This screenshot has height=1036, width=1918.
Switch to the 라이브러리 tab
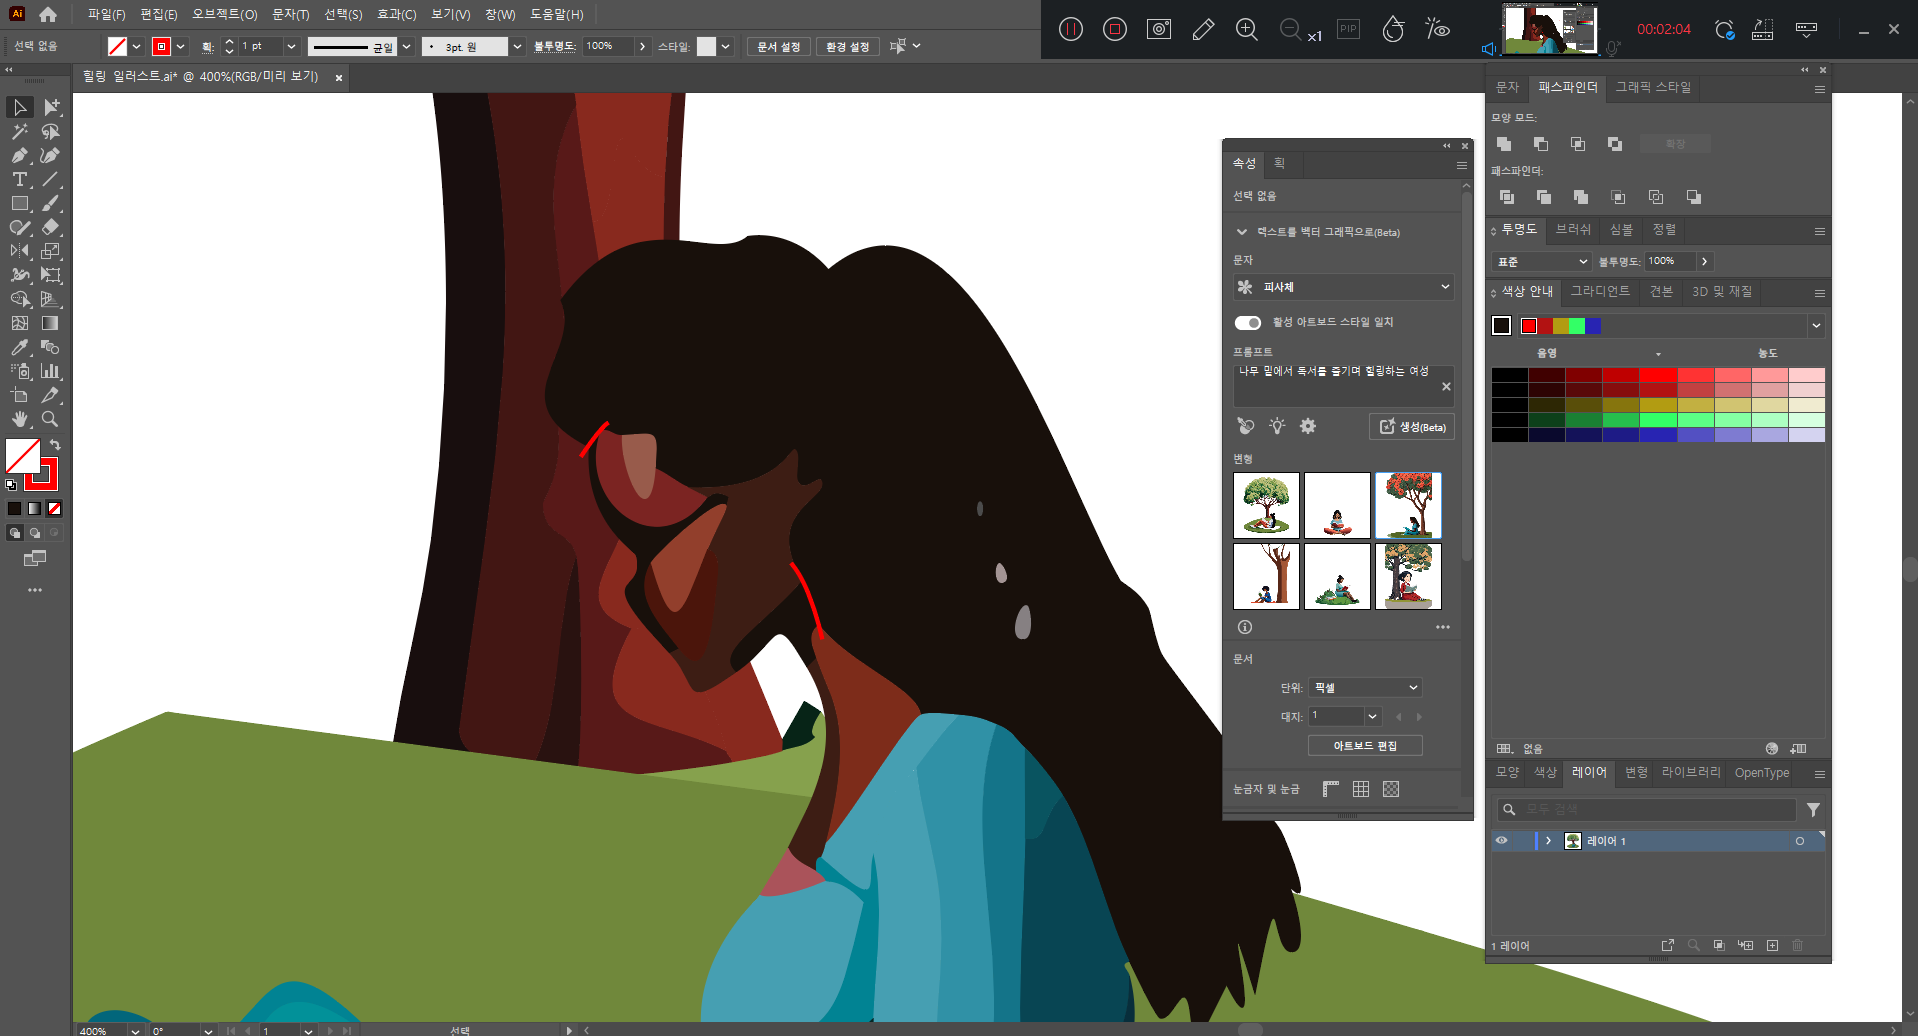tap(1691, 772)
